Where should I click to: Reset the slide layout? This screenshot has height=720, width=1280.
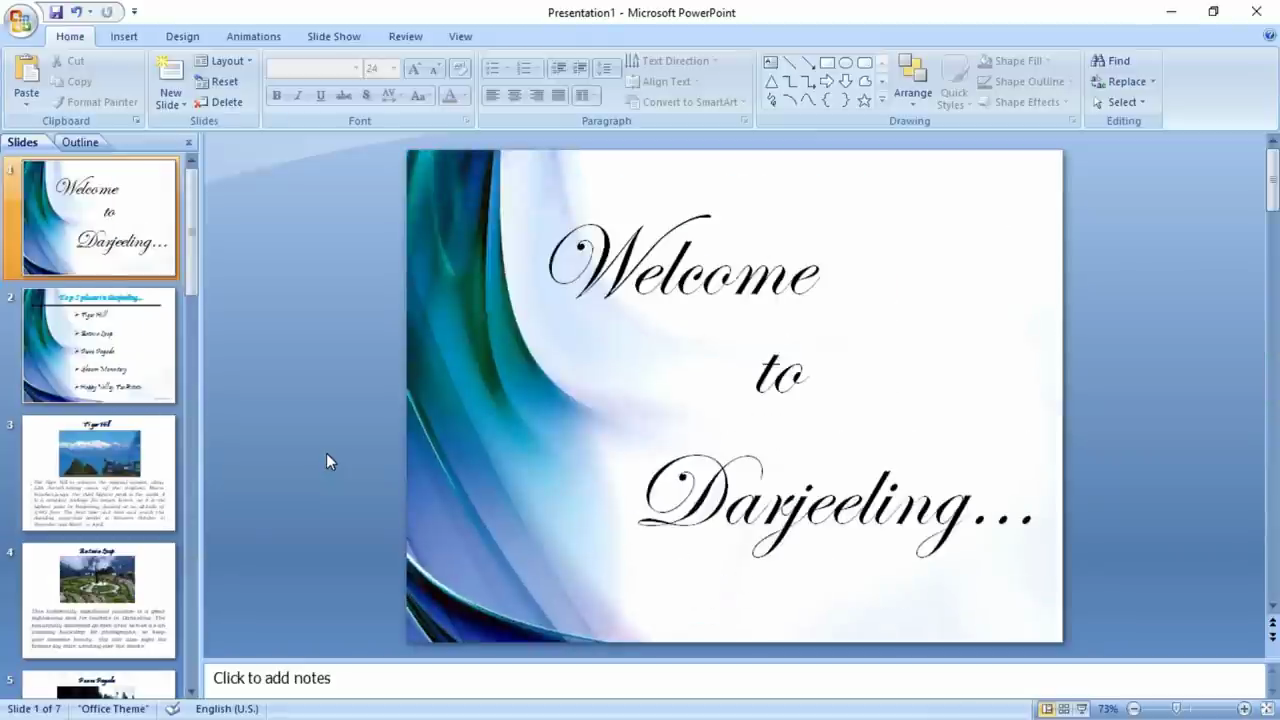coord(217,82)
